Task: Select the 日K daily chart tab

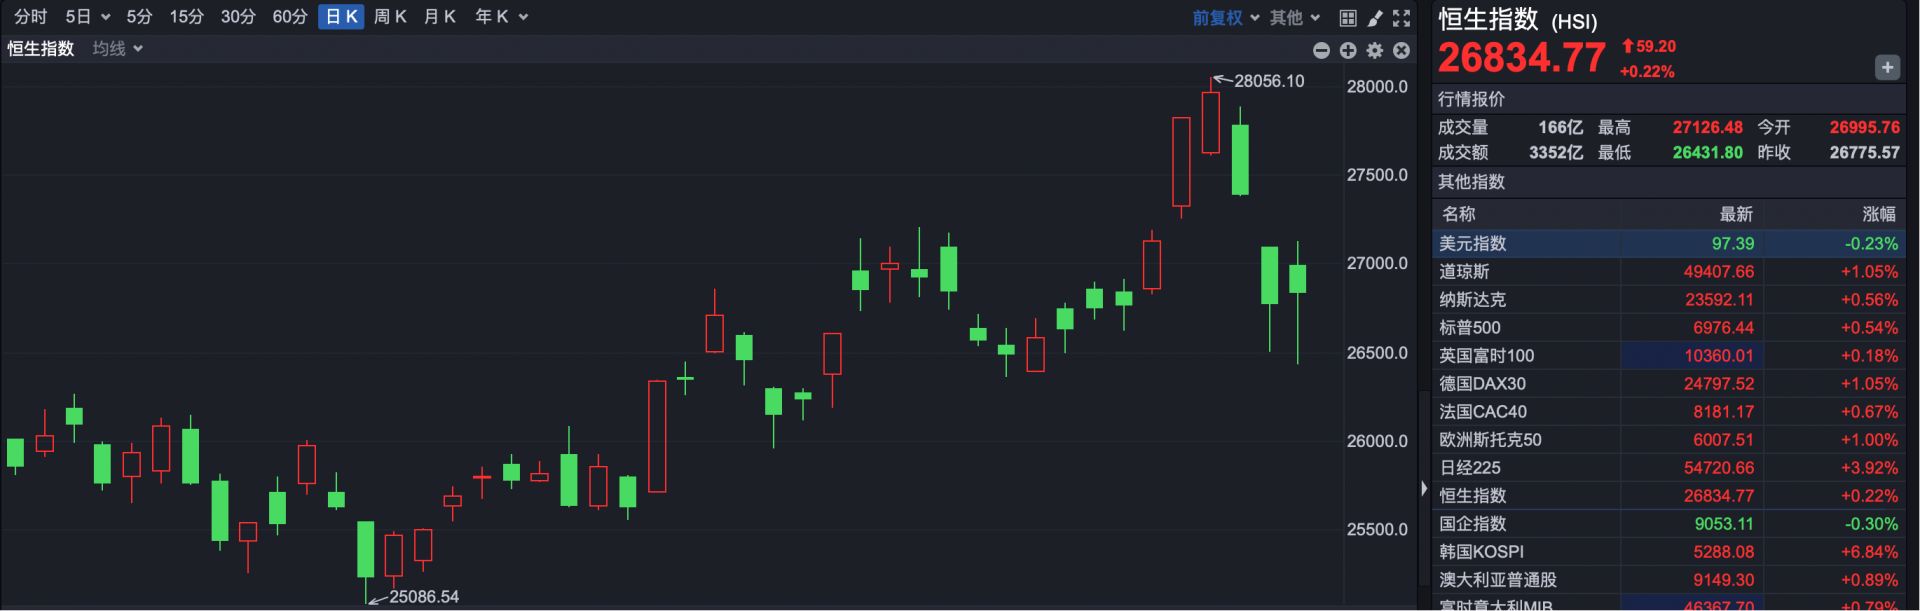Action: coord(341,17)
